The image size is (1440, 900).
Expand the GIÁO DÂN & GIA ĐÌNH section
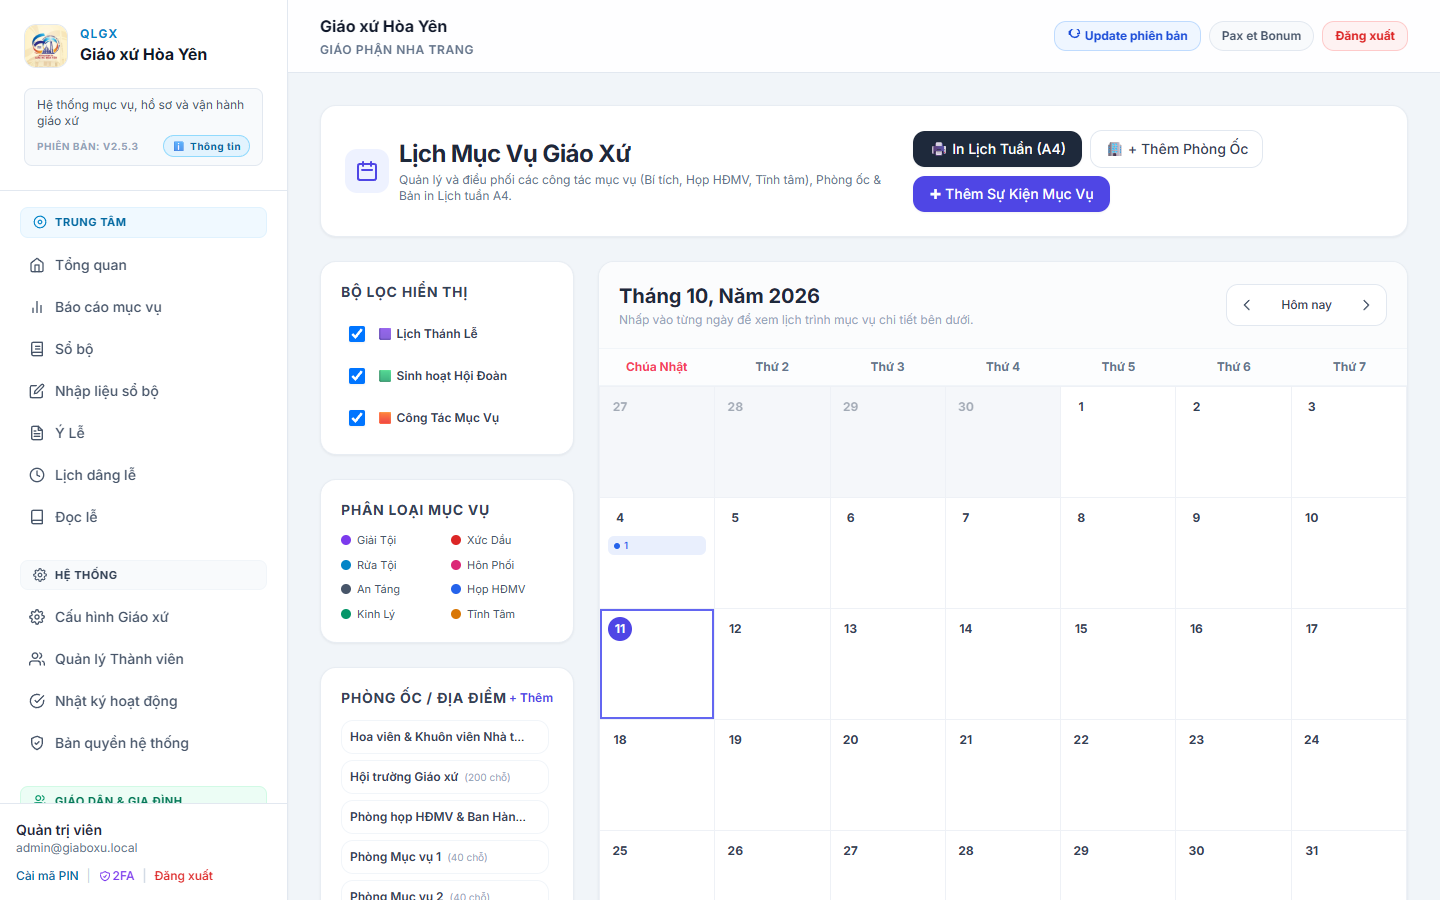click(x=143, y=796)
